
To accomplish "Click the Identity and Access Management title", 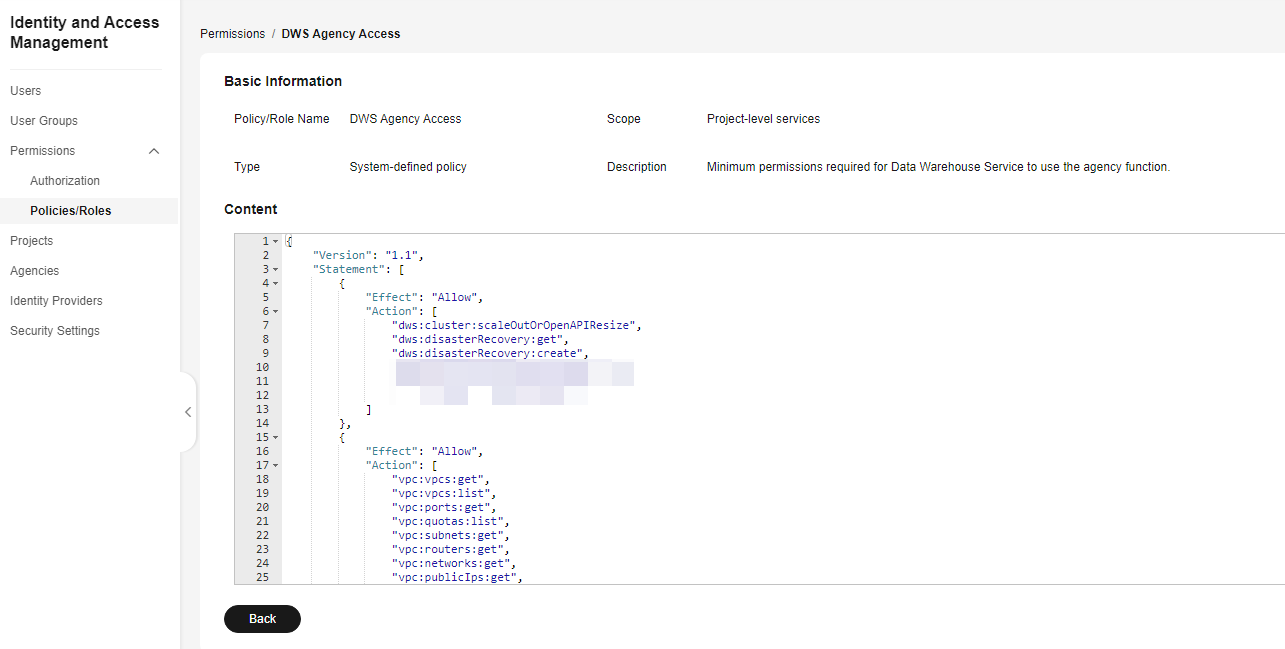I will coord(85,33).
